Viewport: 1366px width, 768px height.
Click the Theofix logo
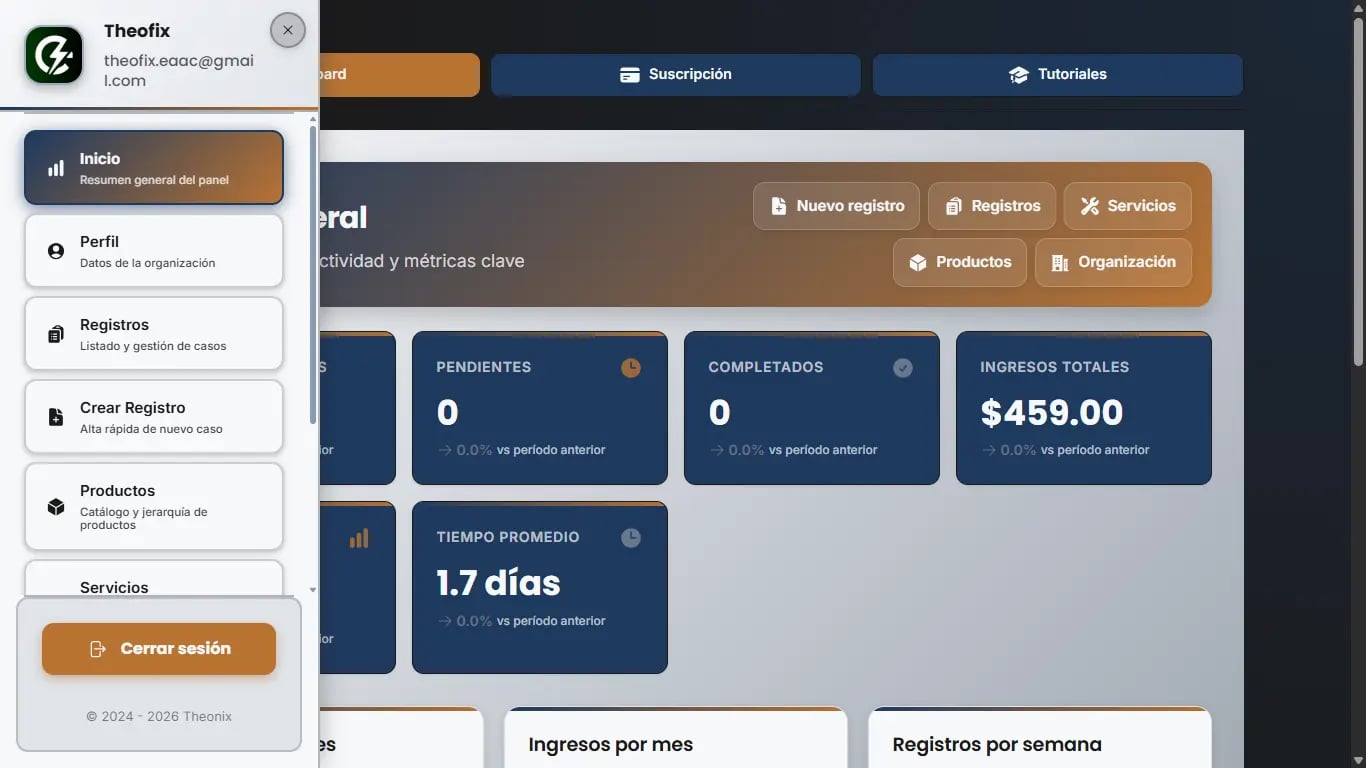click(x=53, y=54)
